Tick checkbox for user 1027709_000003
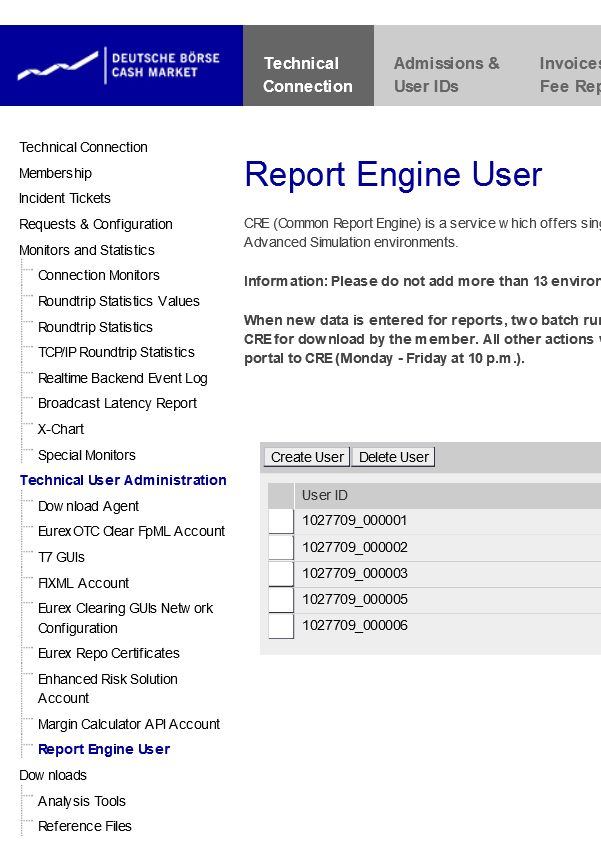Image resolution: width=601 pixels, height=844 pixels. (281, 574)
